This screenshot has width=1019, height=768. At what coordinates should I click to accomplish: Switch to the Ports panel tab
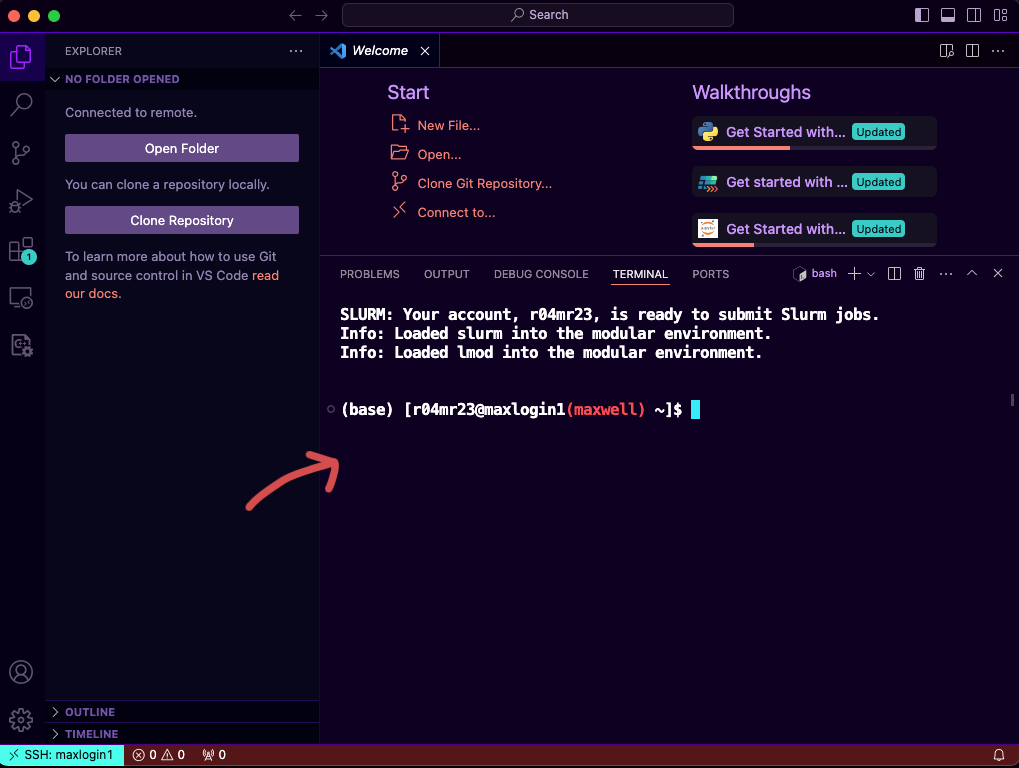tap(710, 274)
